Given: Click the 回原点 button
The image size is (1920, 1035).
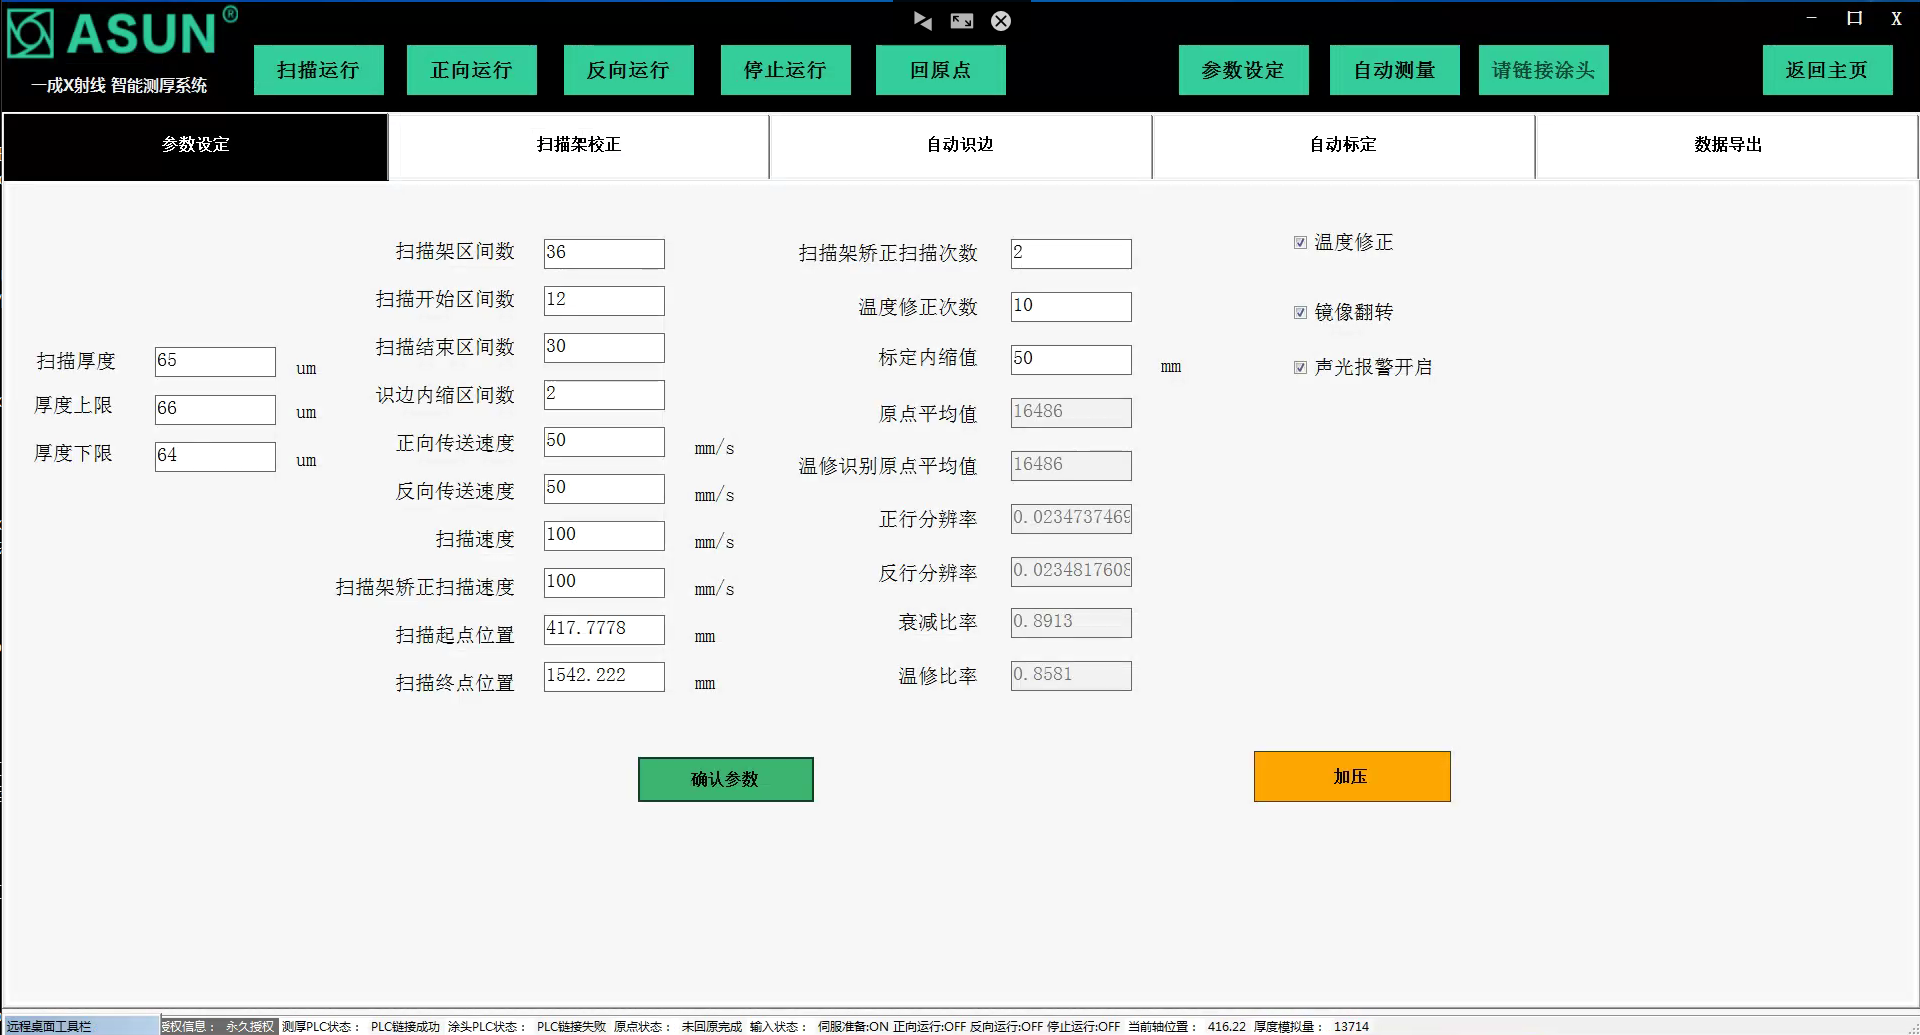Looking at the screenshot, I should coord(940,70).
